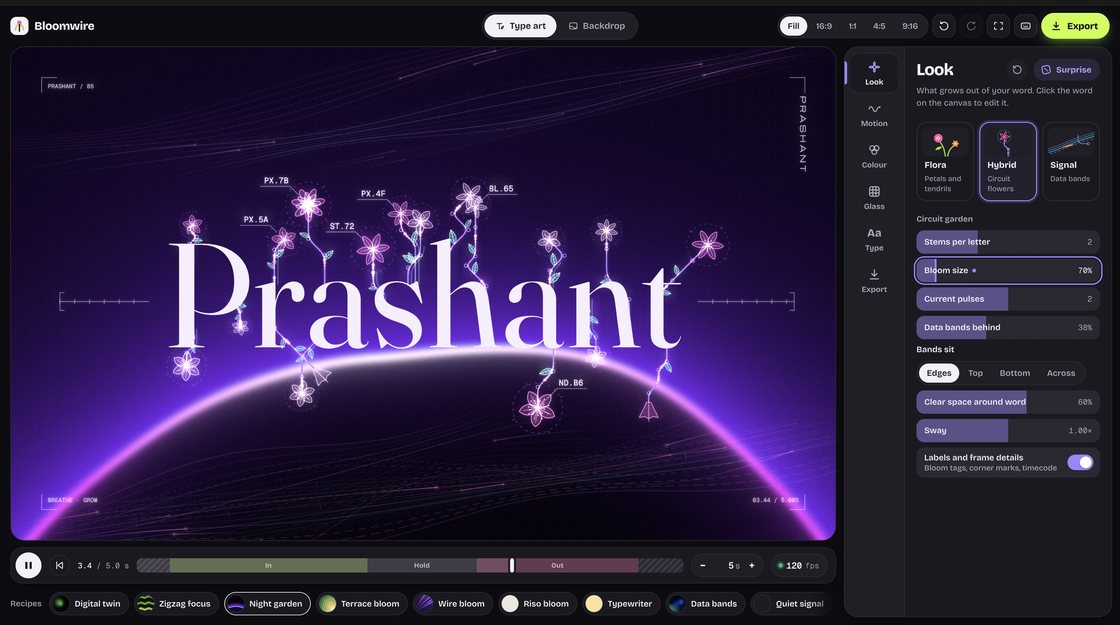
Task: Redo the change in top toolbar
Action: coord(971,26)
